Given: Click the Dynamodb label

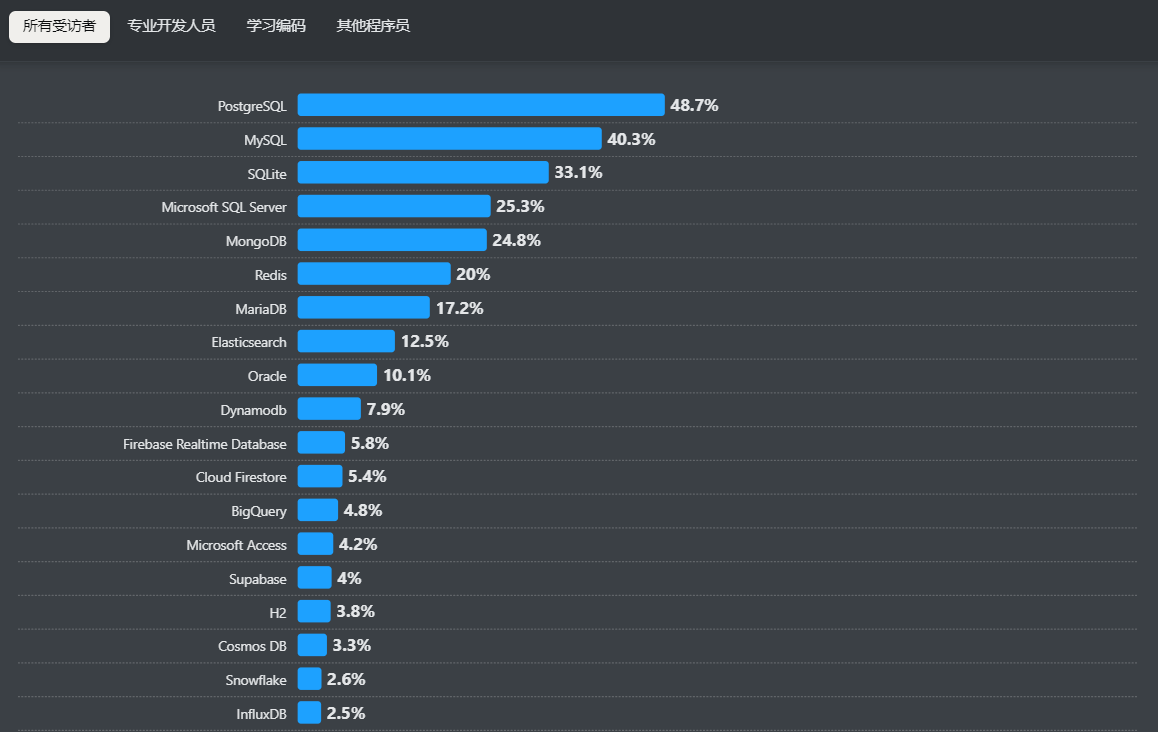Looking at the screenshot, I should coord(254,410).
